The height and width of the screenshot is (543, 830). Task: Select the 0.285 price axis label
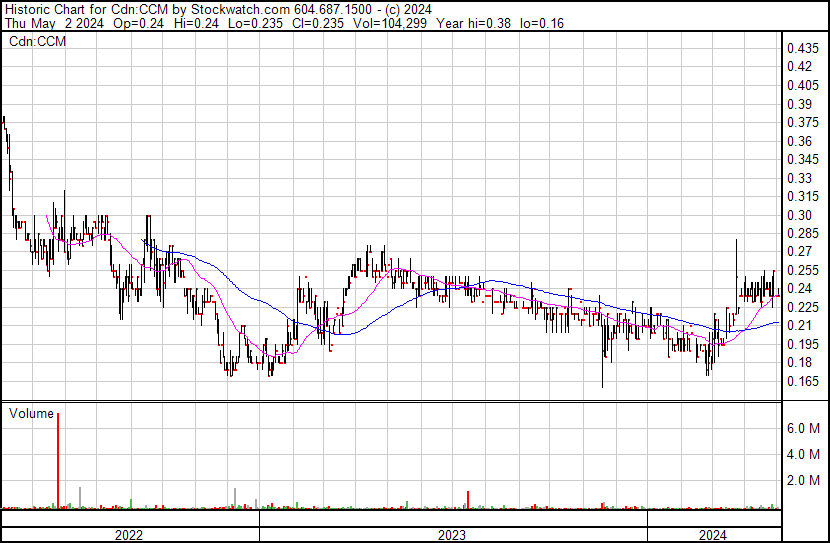(803, 233)
